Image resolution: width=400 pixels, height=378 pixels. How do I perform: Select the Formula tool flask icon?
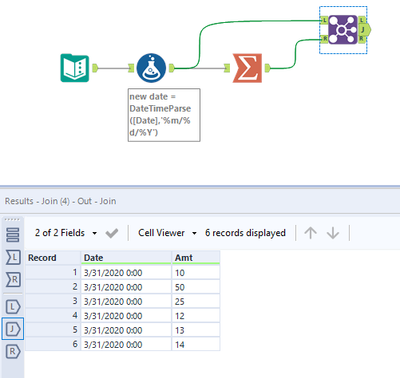click(151, 68)
